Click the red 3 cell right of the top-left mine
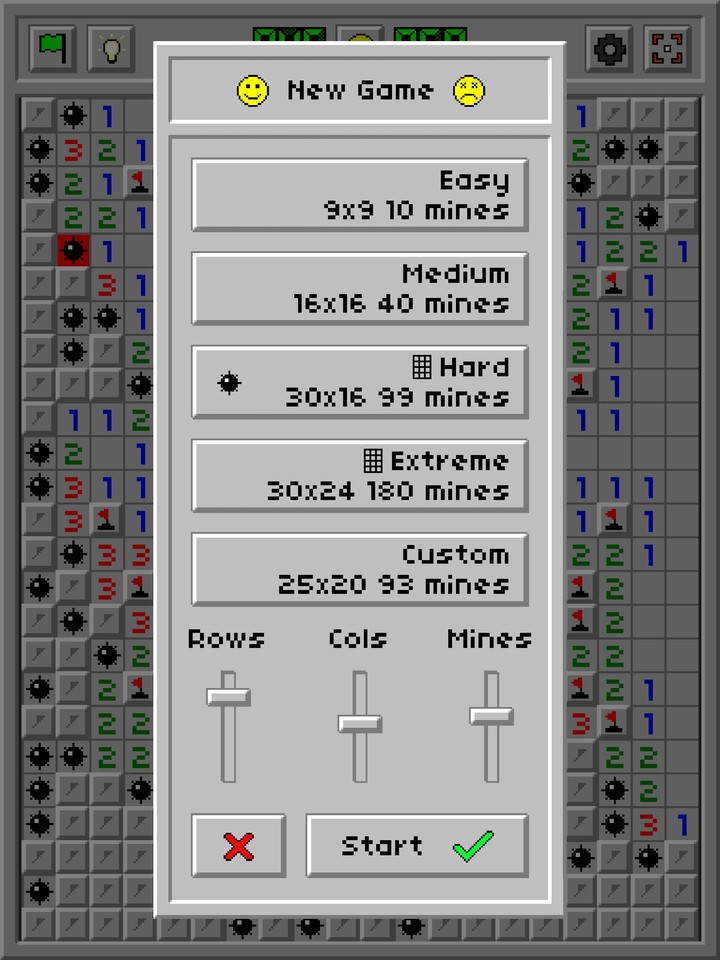This screenshot has height=960, width=720. coord(72,150)
